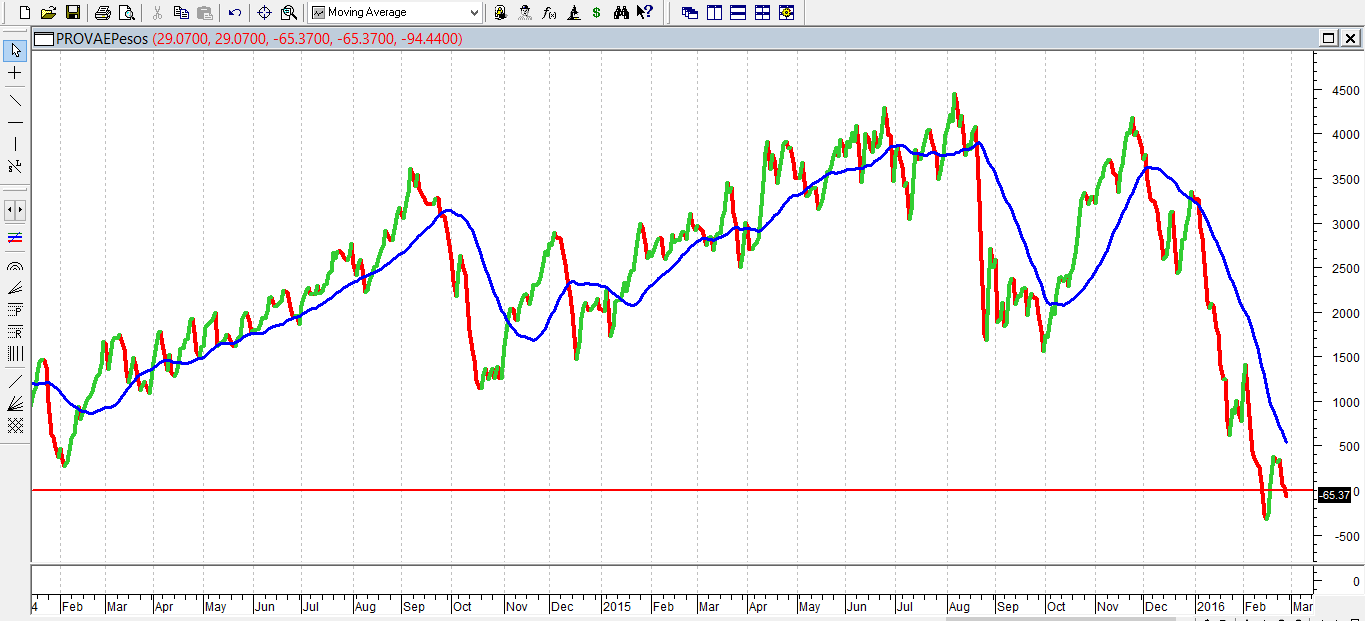Click the -65.37 price label
1365x621 pixels.
point(1335,495)
